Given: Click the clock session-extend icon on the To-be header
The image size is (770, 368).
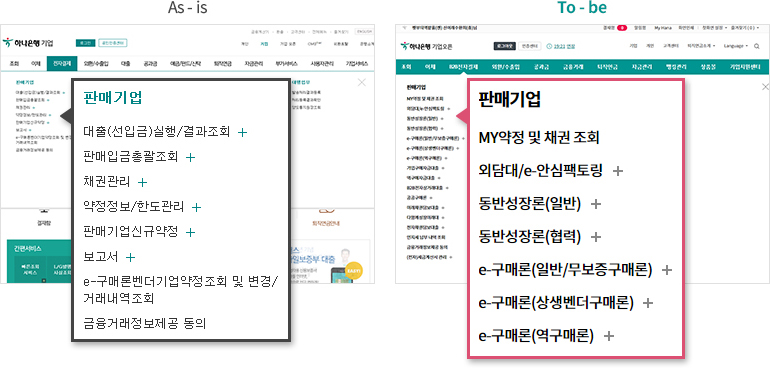Looking at the screenshot, I should 549,46.
